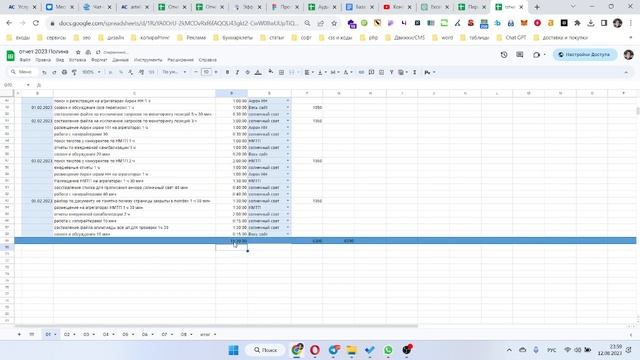Click the toolbar search Меню field
The image size is (640, 360).
(x=23, y=72)
